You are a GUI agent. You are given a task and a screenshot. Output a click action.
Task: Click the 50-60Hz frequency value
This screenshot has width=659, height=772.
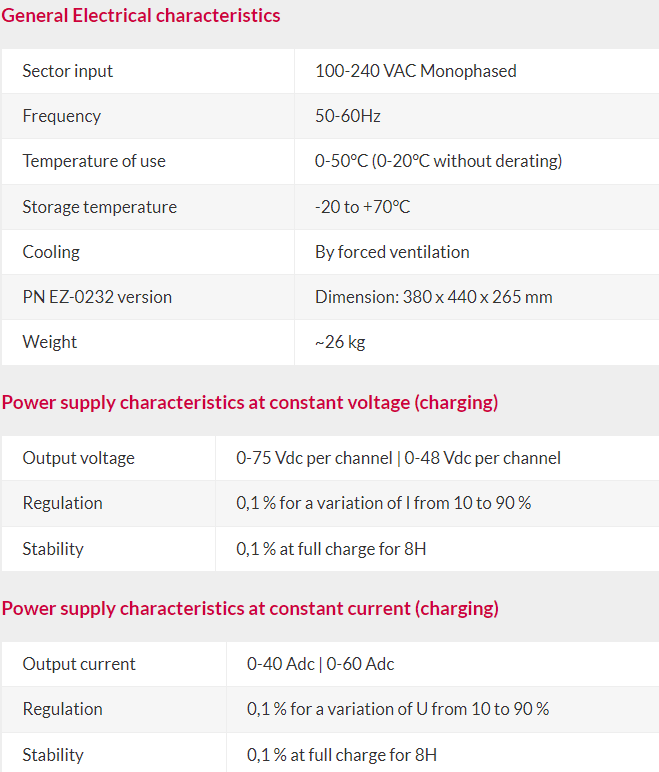point(348,116)
